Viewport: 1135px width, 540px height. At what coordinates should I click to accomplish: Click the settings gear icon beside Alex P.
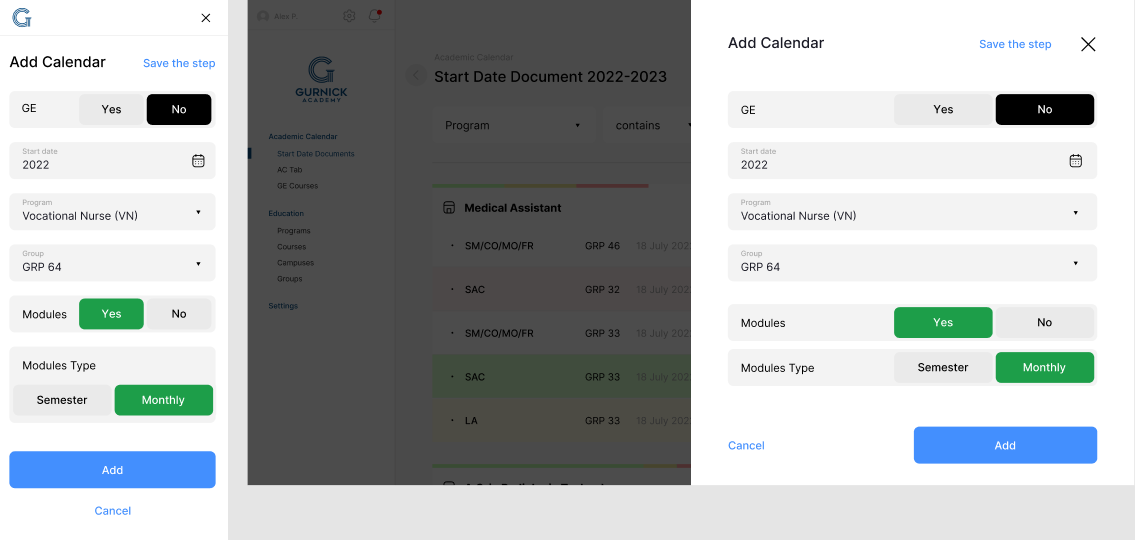349,16
